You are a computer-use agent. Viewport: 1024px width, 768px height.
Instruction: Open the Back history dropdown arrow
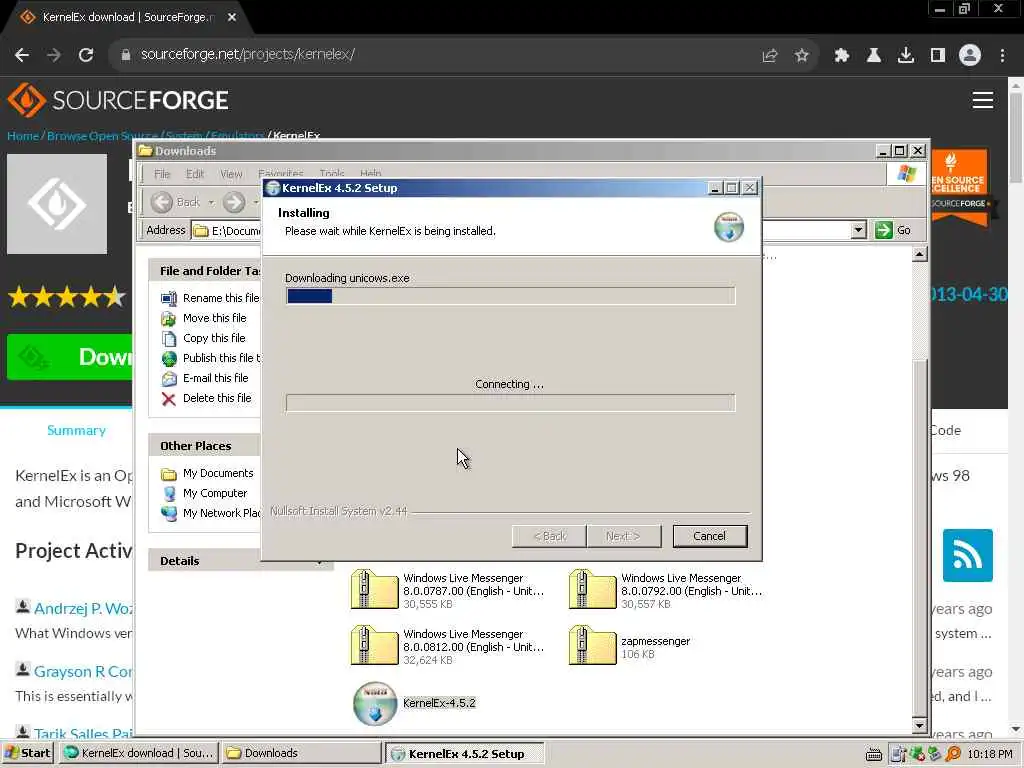point(211,202)
